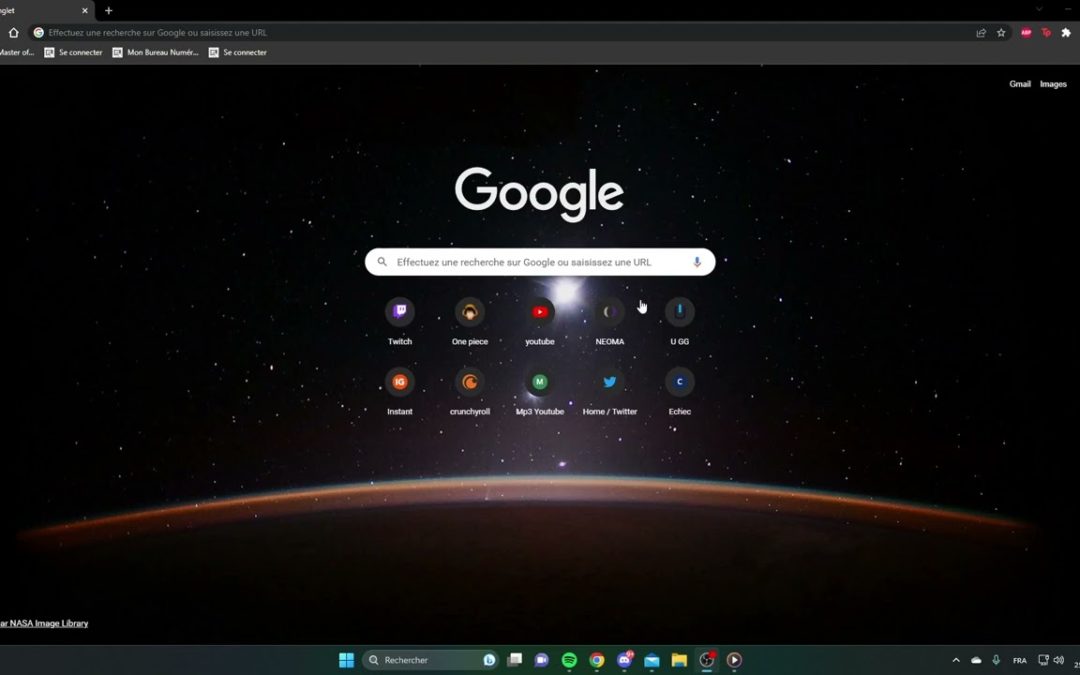The width and height of the screenshot is (1080, 675).
Task: Bookmark this page with the star icon
Action: click(1001, 32)
